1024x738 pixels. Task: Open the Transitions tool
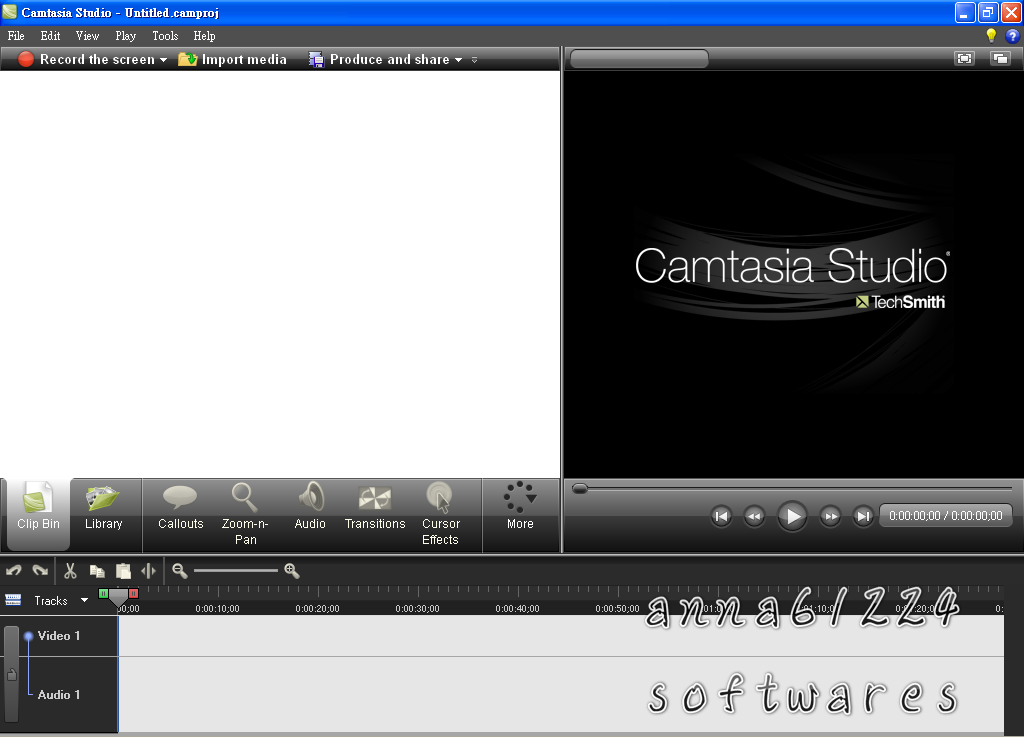tap(375, 508)
